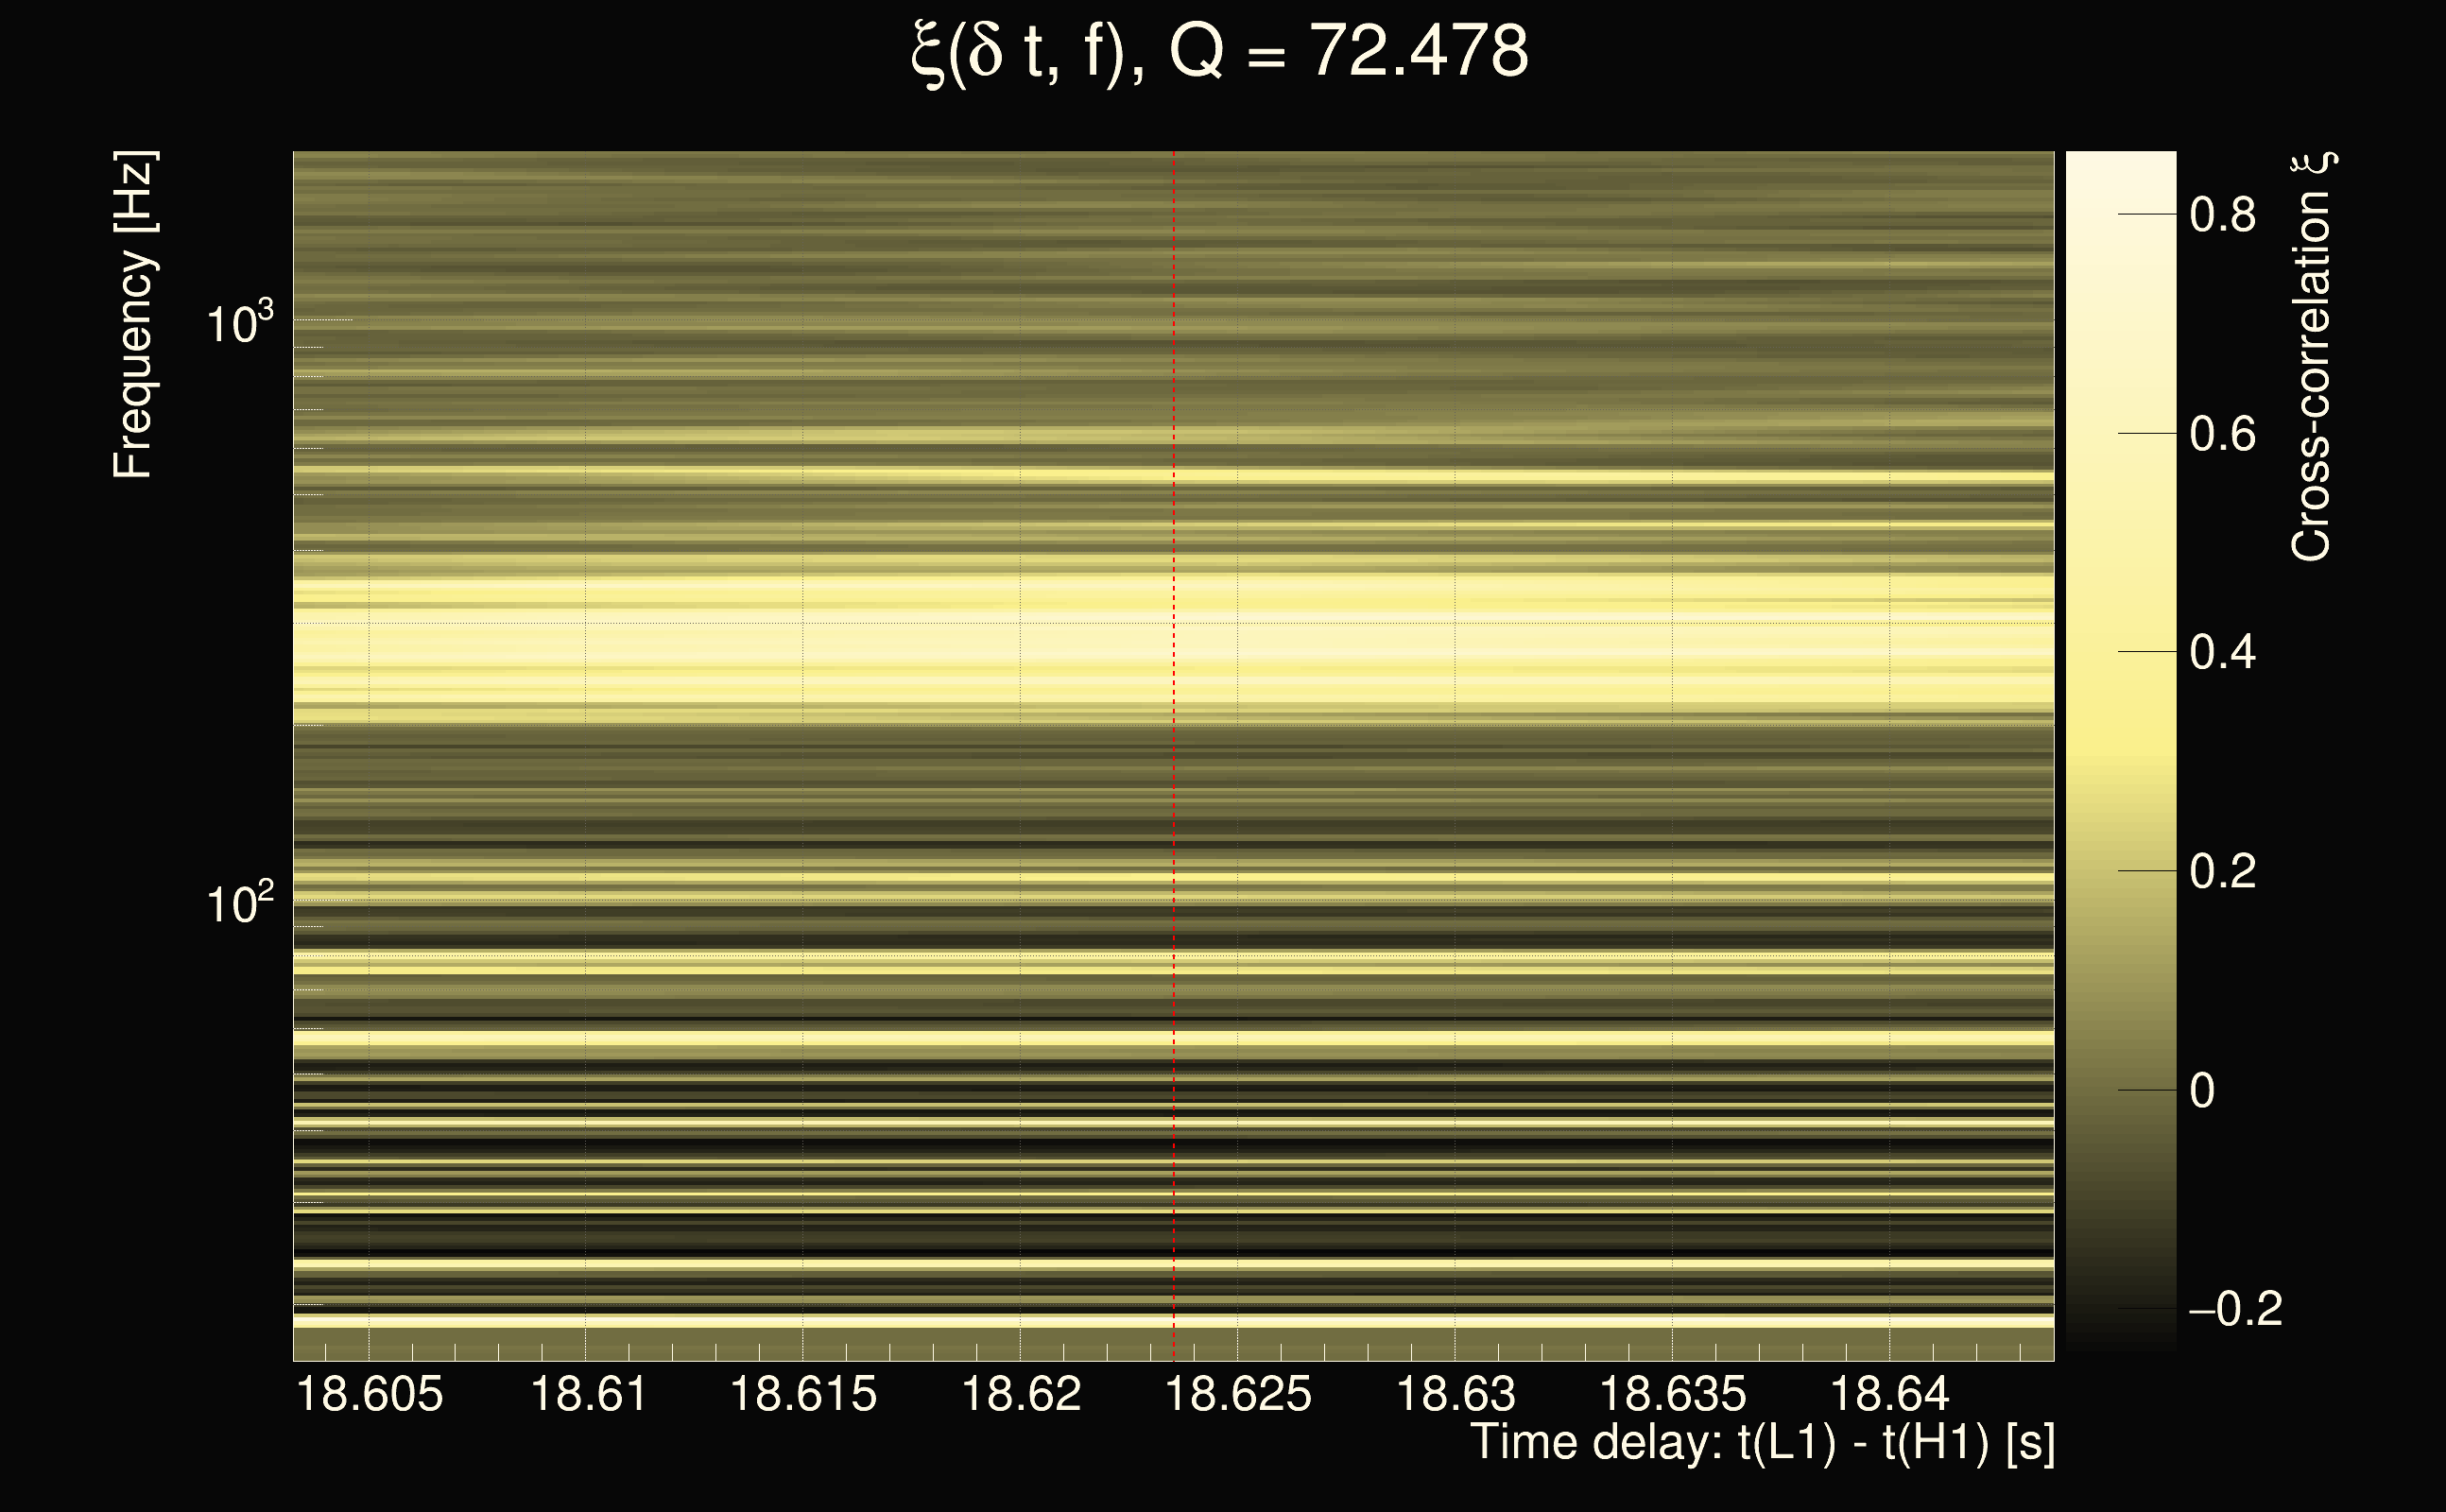This screenshot has width=2446, height=1512.
Task: Click the 18.615 x-axis tick label
Action: (x=803, y=1394)
